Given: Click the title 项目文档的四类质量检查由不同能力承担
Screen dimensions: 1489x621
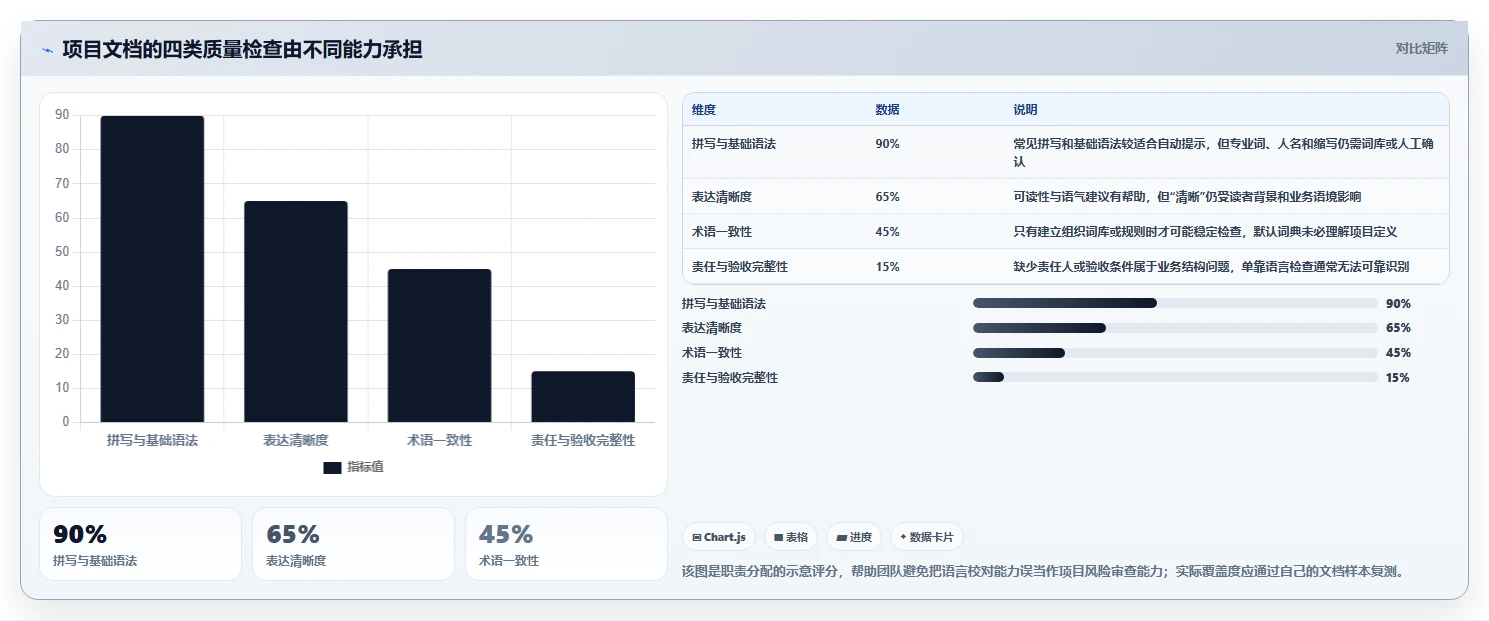Looking at the screenshot, I should [x=242, y=49].
